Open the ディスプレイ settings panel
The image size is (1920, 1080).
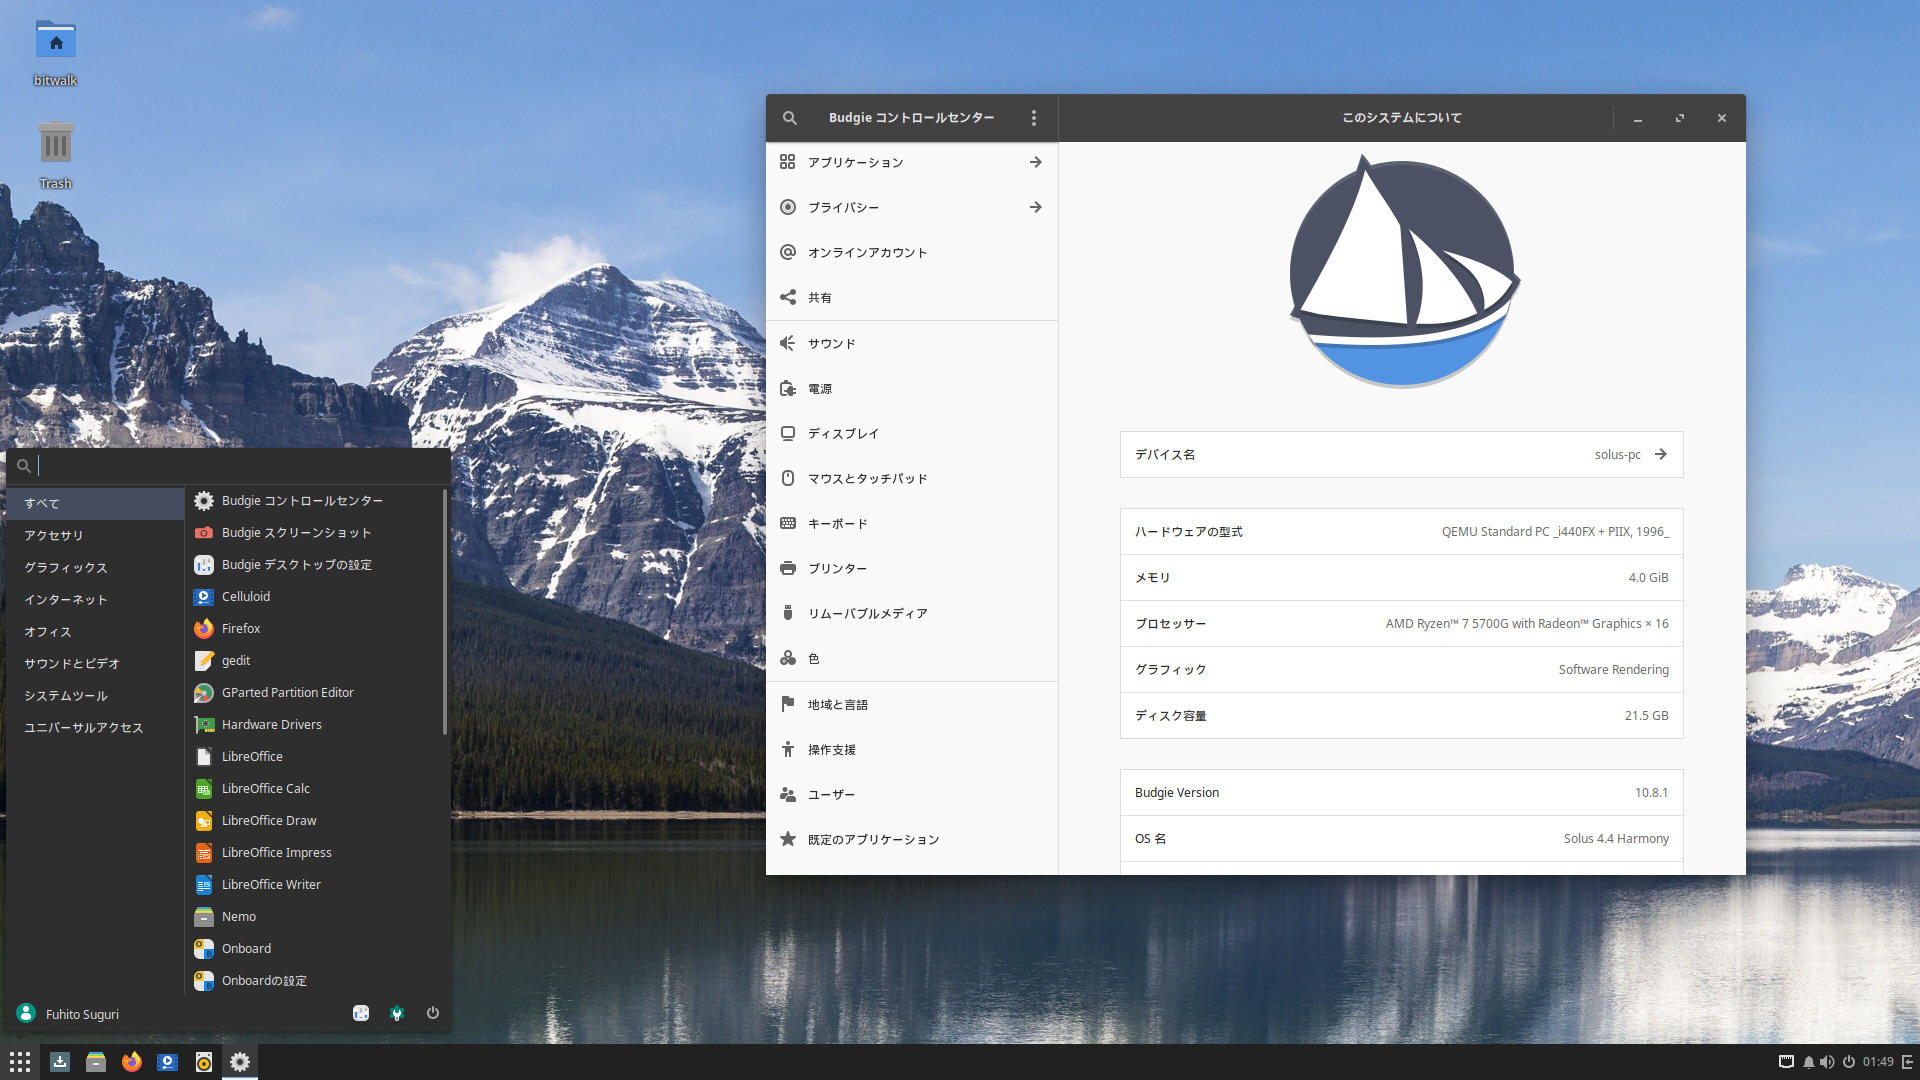(842, 433)
